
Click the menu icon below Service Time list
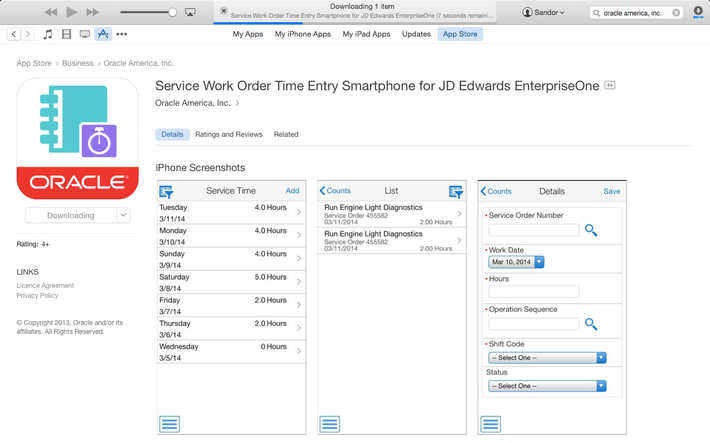(169, 424)
